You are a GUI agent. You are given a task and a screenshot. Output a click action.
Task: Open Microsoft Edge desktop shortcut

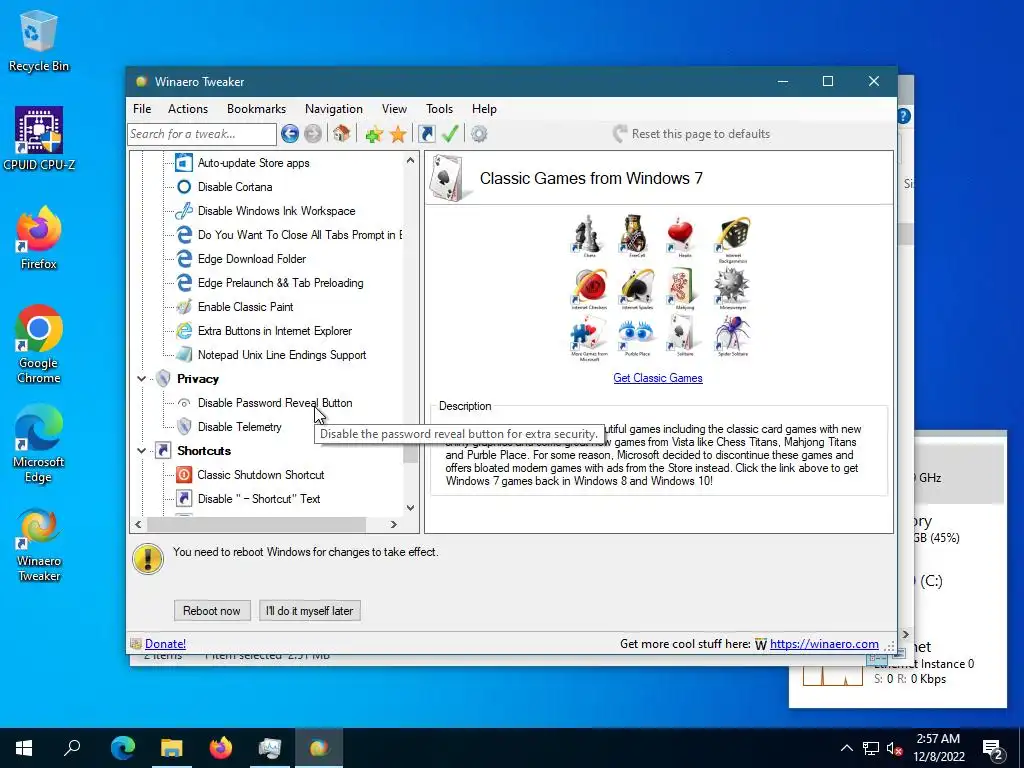[x=39, y=444]
